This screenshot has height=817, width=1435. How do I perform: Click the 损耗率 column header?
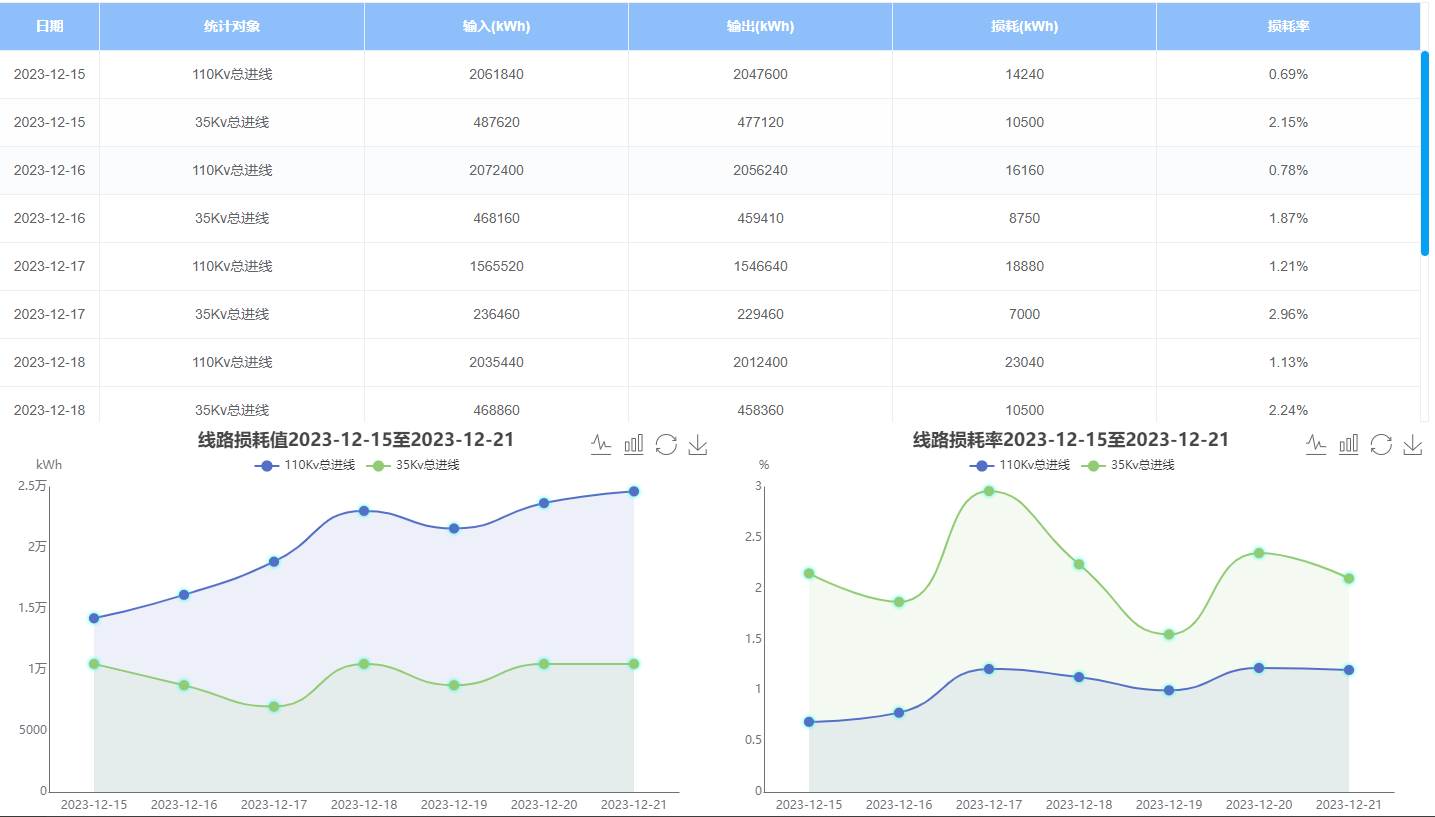tap(1287, 26)
